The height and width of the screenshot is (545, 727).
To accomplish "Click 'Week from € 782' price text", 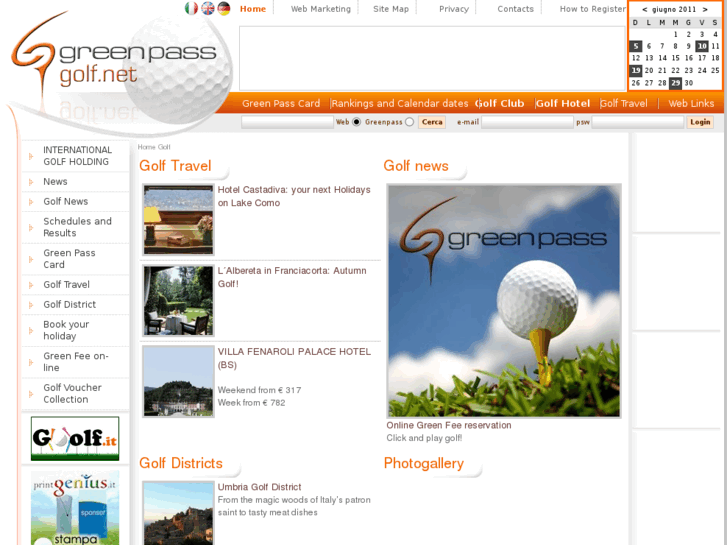I will pyautogui.click(x=252, y=403).
